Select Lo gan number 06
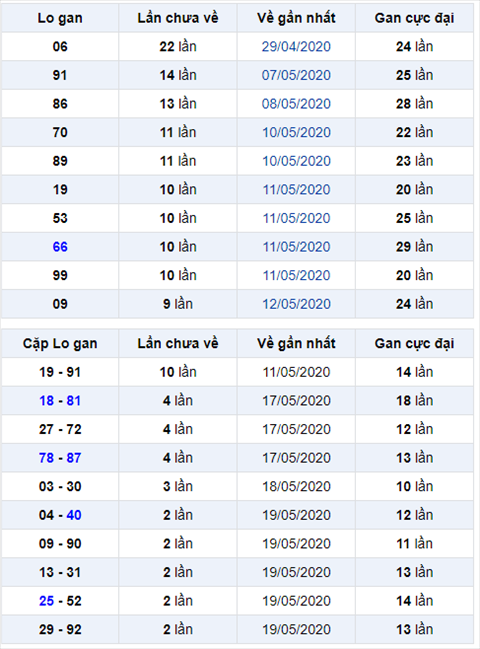Image resolution: width=480 pixels, height=649 pixels. point(60,46)
